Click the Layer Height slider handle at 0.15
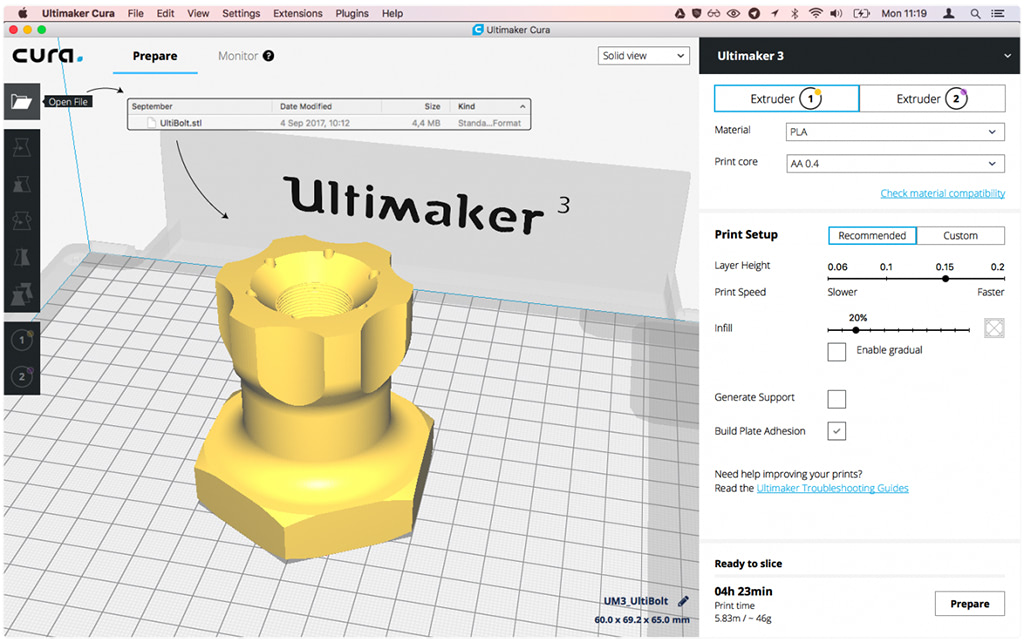Screen dimensions: 1024x642 (945, 279)
